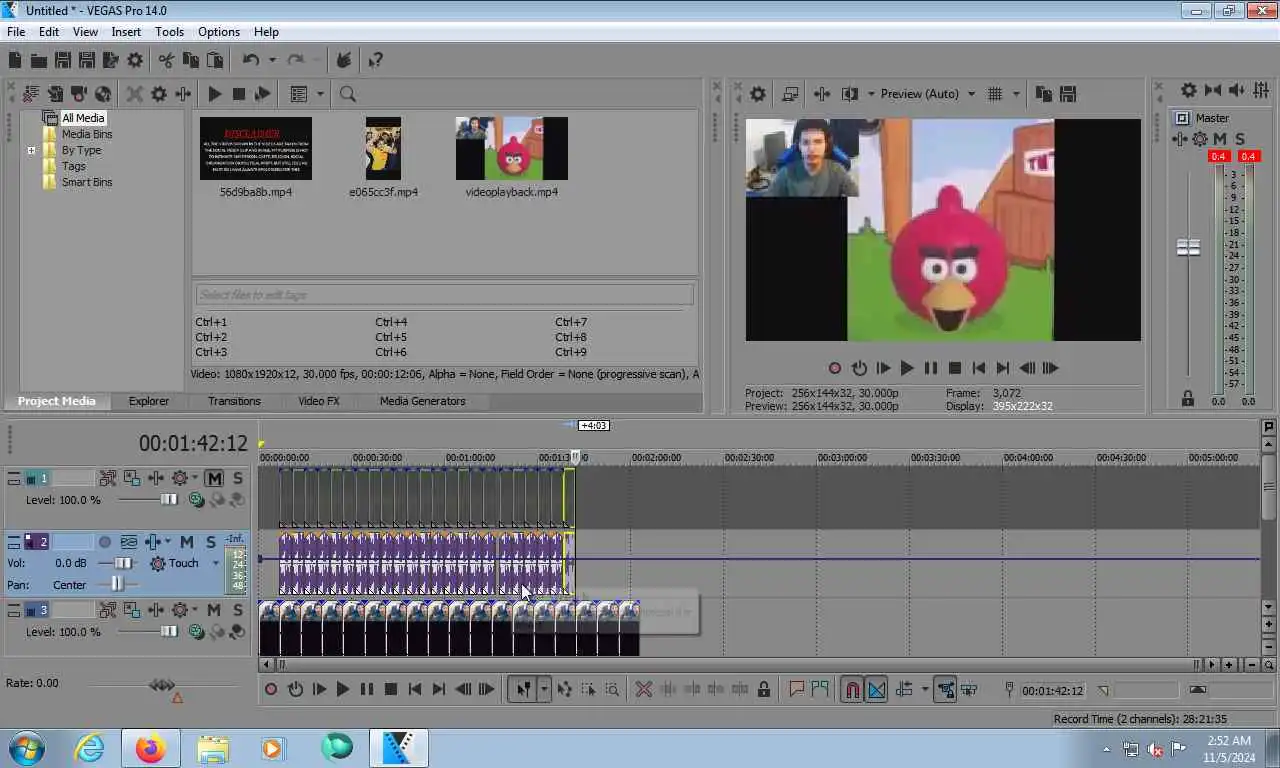Click Get Media from the Web globe icon
Viewport: 1280px width, 768px height.
point(102,94)
